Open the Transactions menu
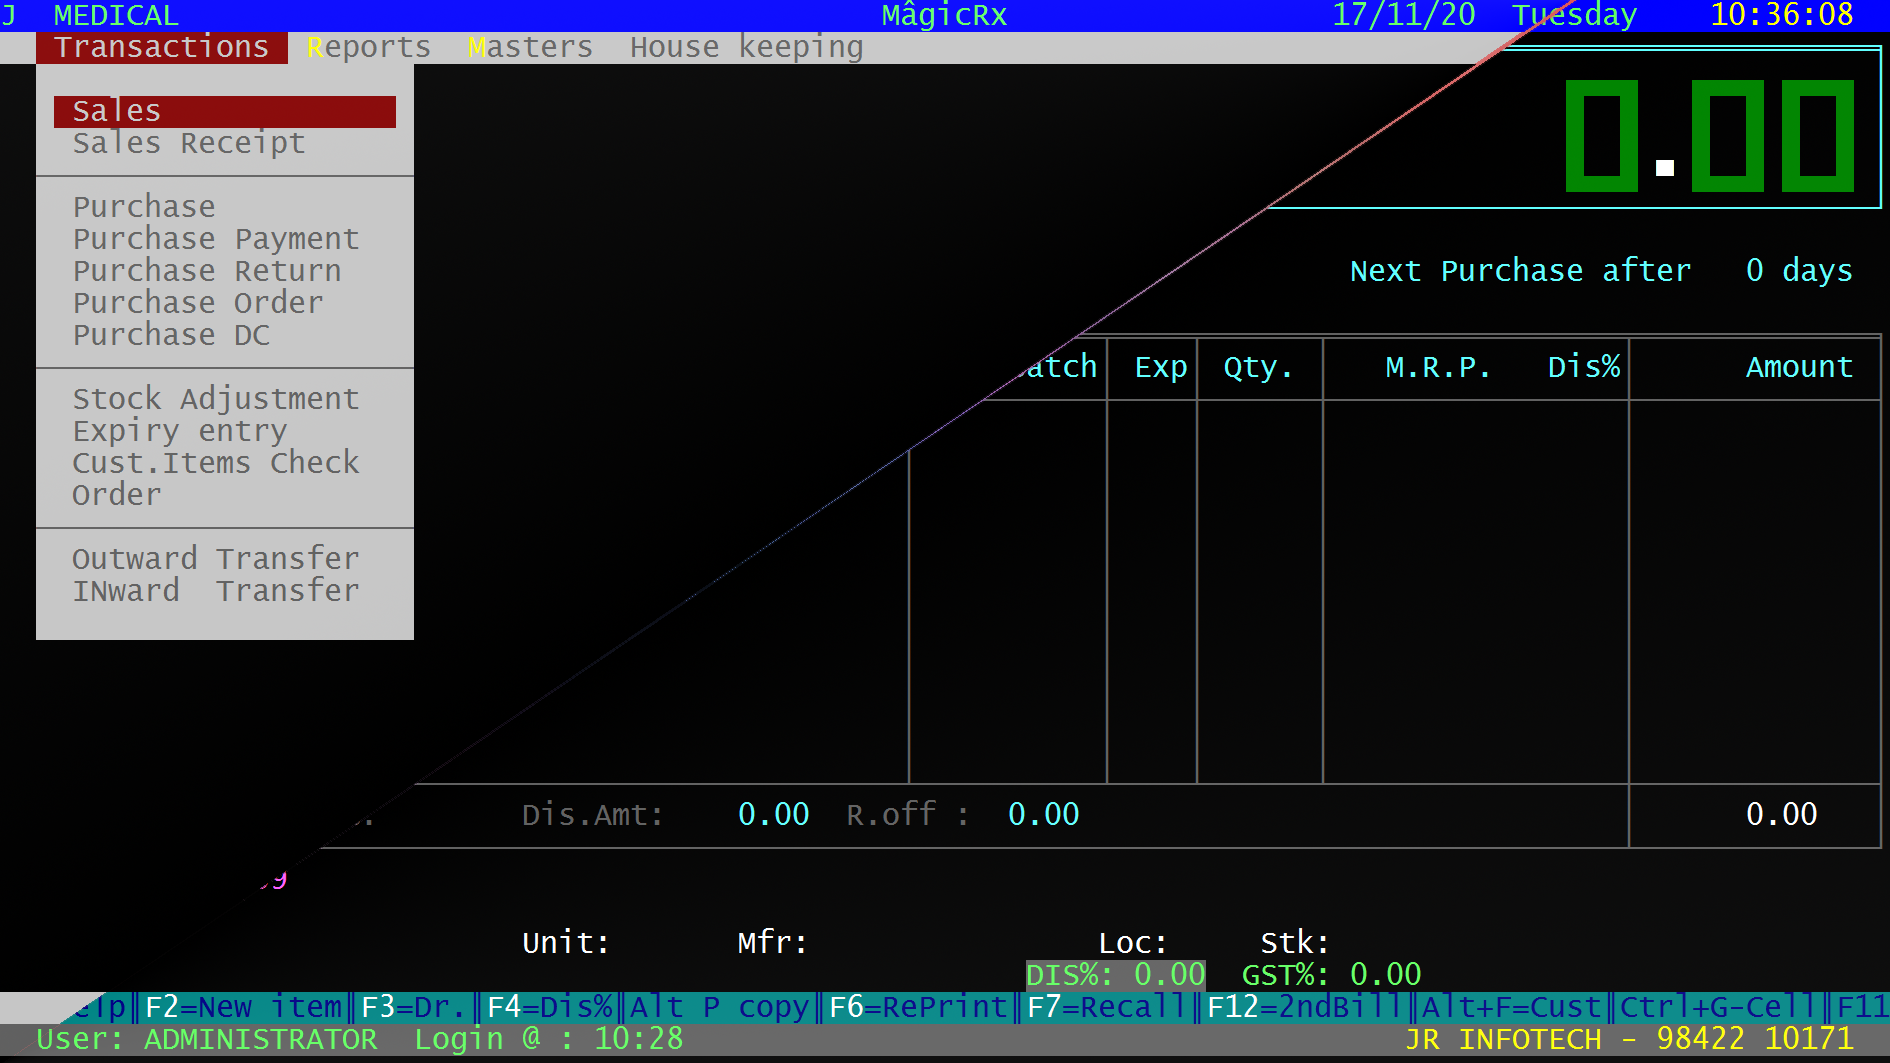Image resolution: width=1890 pixels, height=1063 pixels. [x=161, y=47]
